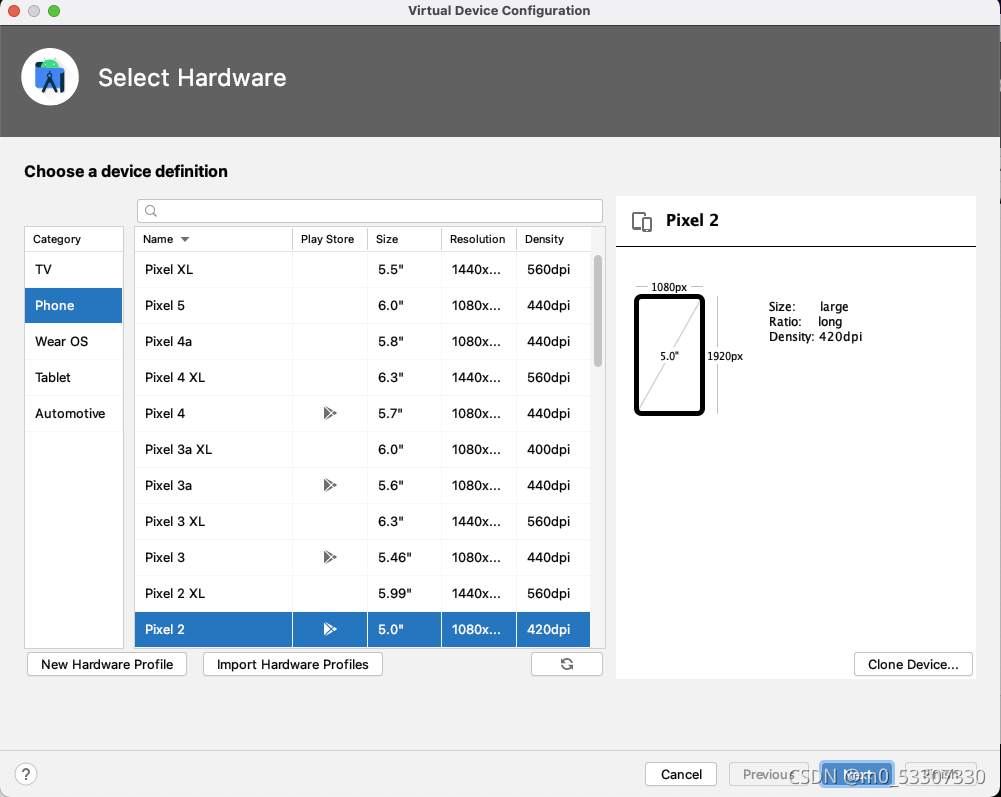Click the 5.46" size cell
Image resolution: width=1001 pixels, height=797 pixels.
[404, 558]
